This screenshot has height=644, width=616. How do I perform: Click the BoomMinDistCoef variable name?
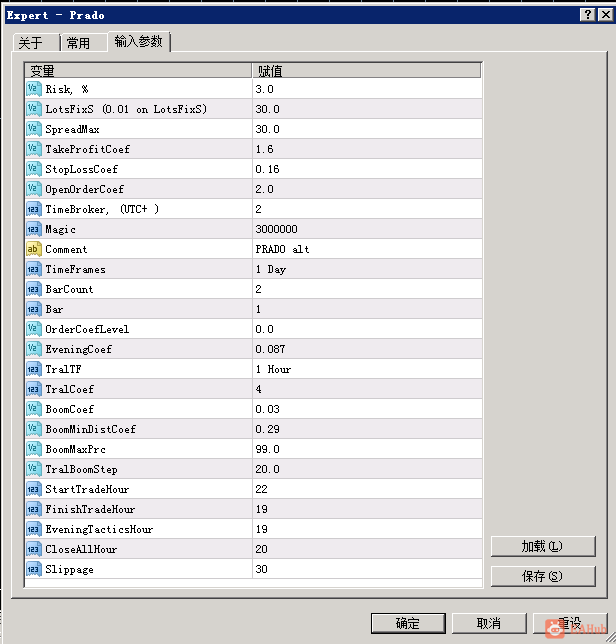90,429
